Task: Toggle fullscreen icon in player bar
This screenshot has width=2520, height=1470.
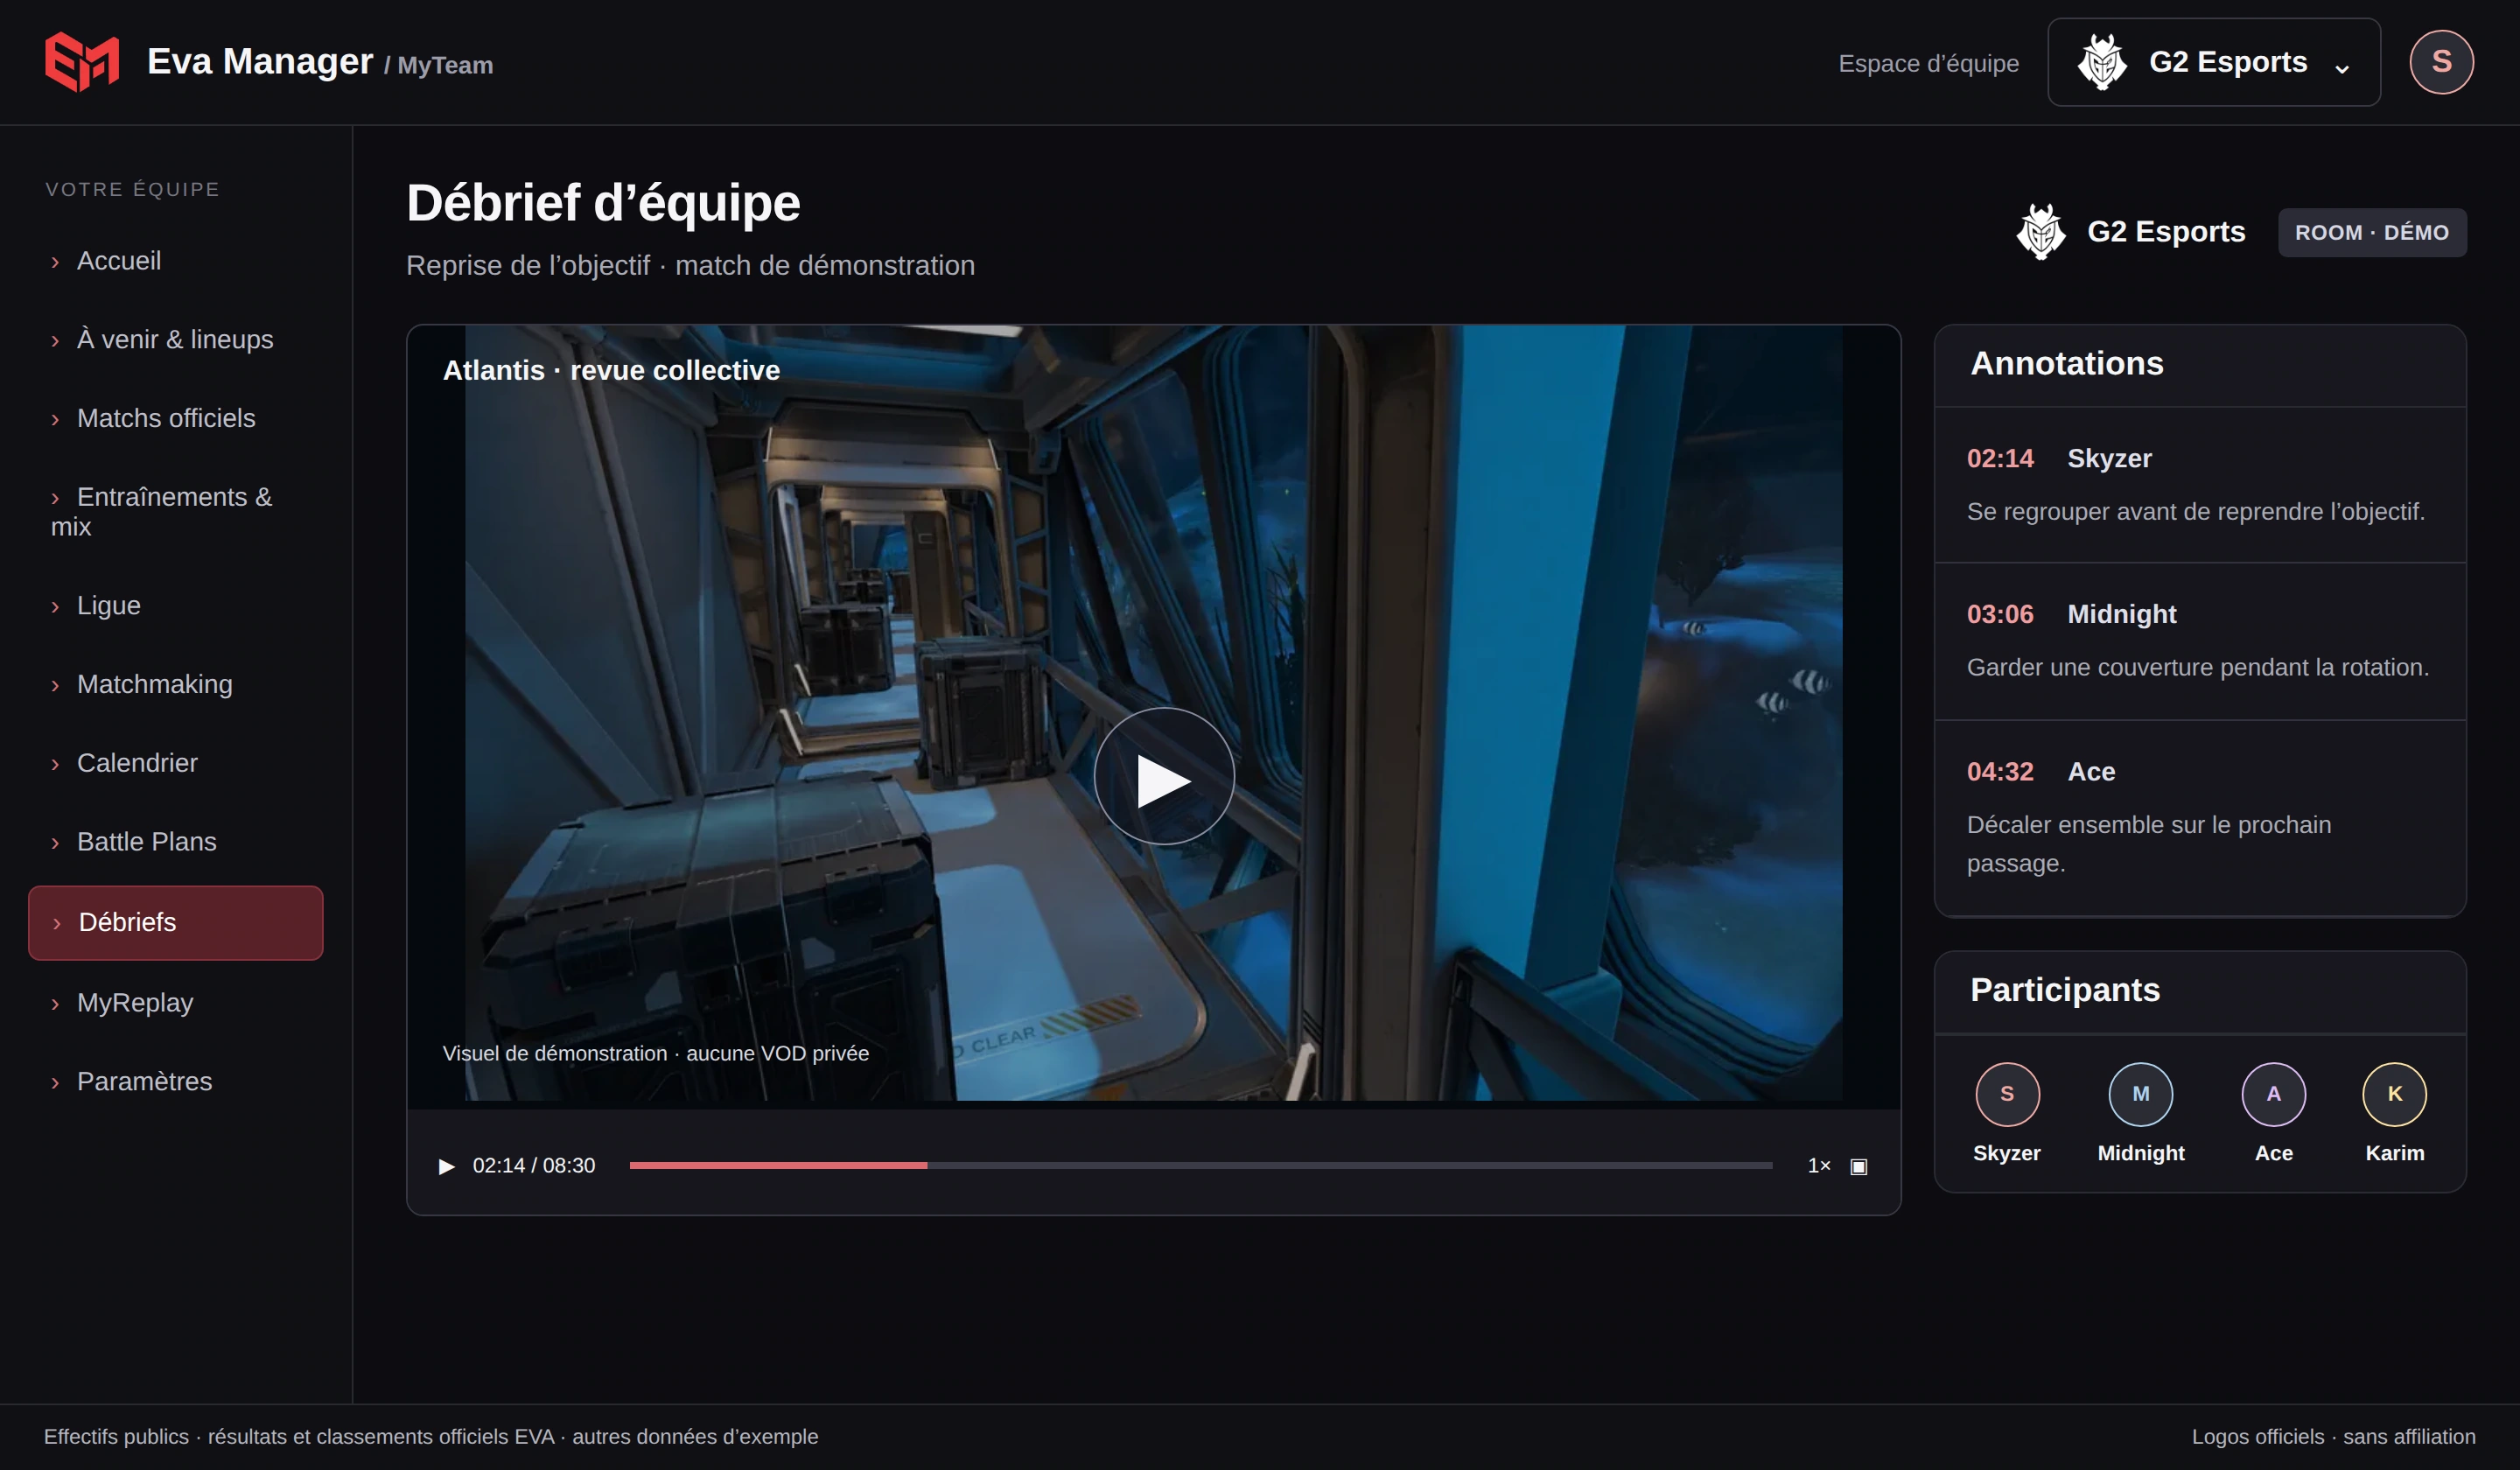Action: 1858,1166
